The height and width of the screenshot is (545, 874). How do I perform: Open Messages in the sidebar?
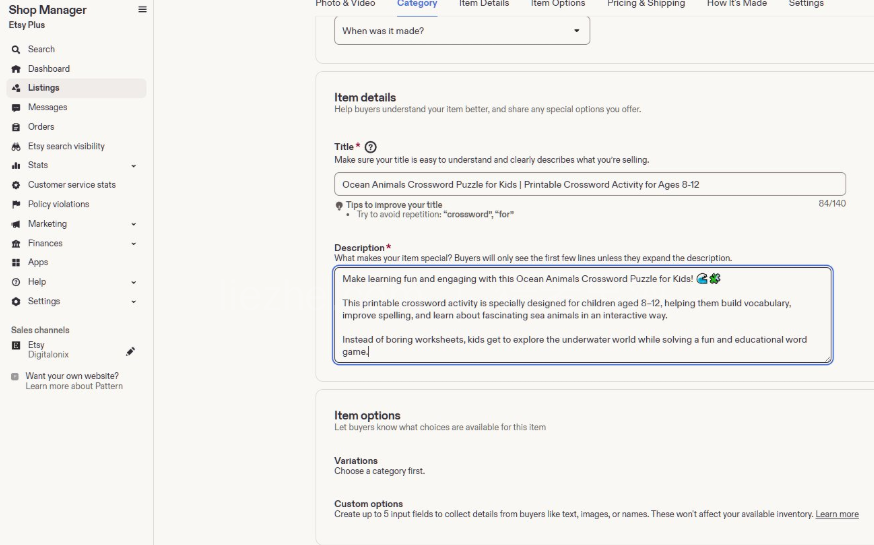click(x=47, y=107)
